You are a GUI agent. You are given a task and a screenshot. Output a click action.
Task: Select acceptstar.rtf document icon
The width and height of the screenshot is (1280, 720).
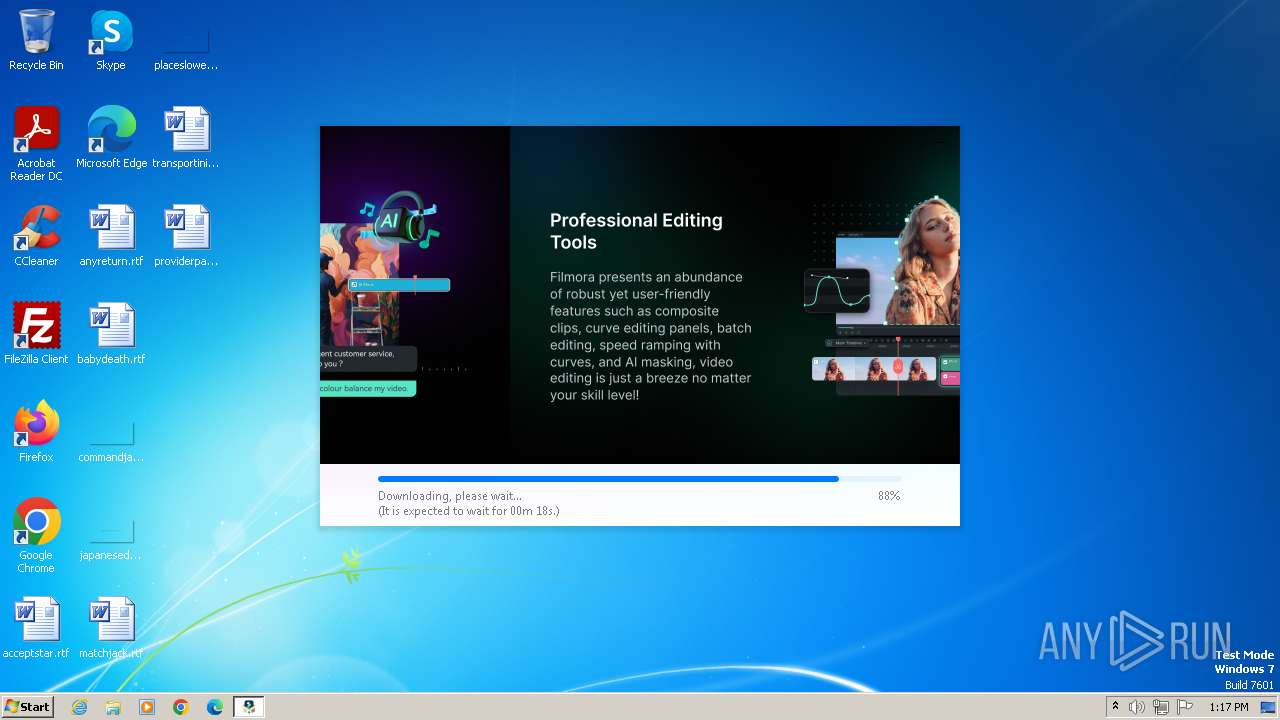point(36,628)
